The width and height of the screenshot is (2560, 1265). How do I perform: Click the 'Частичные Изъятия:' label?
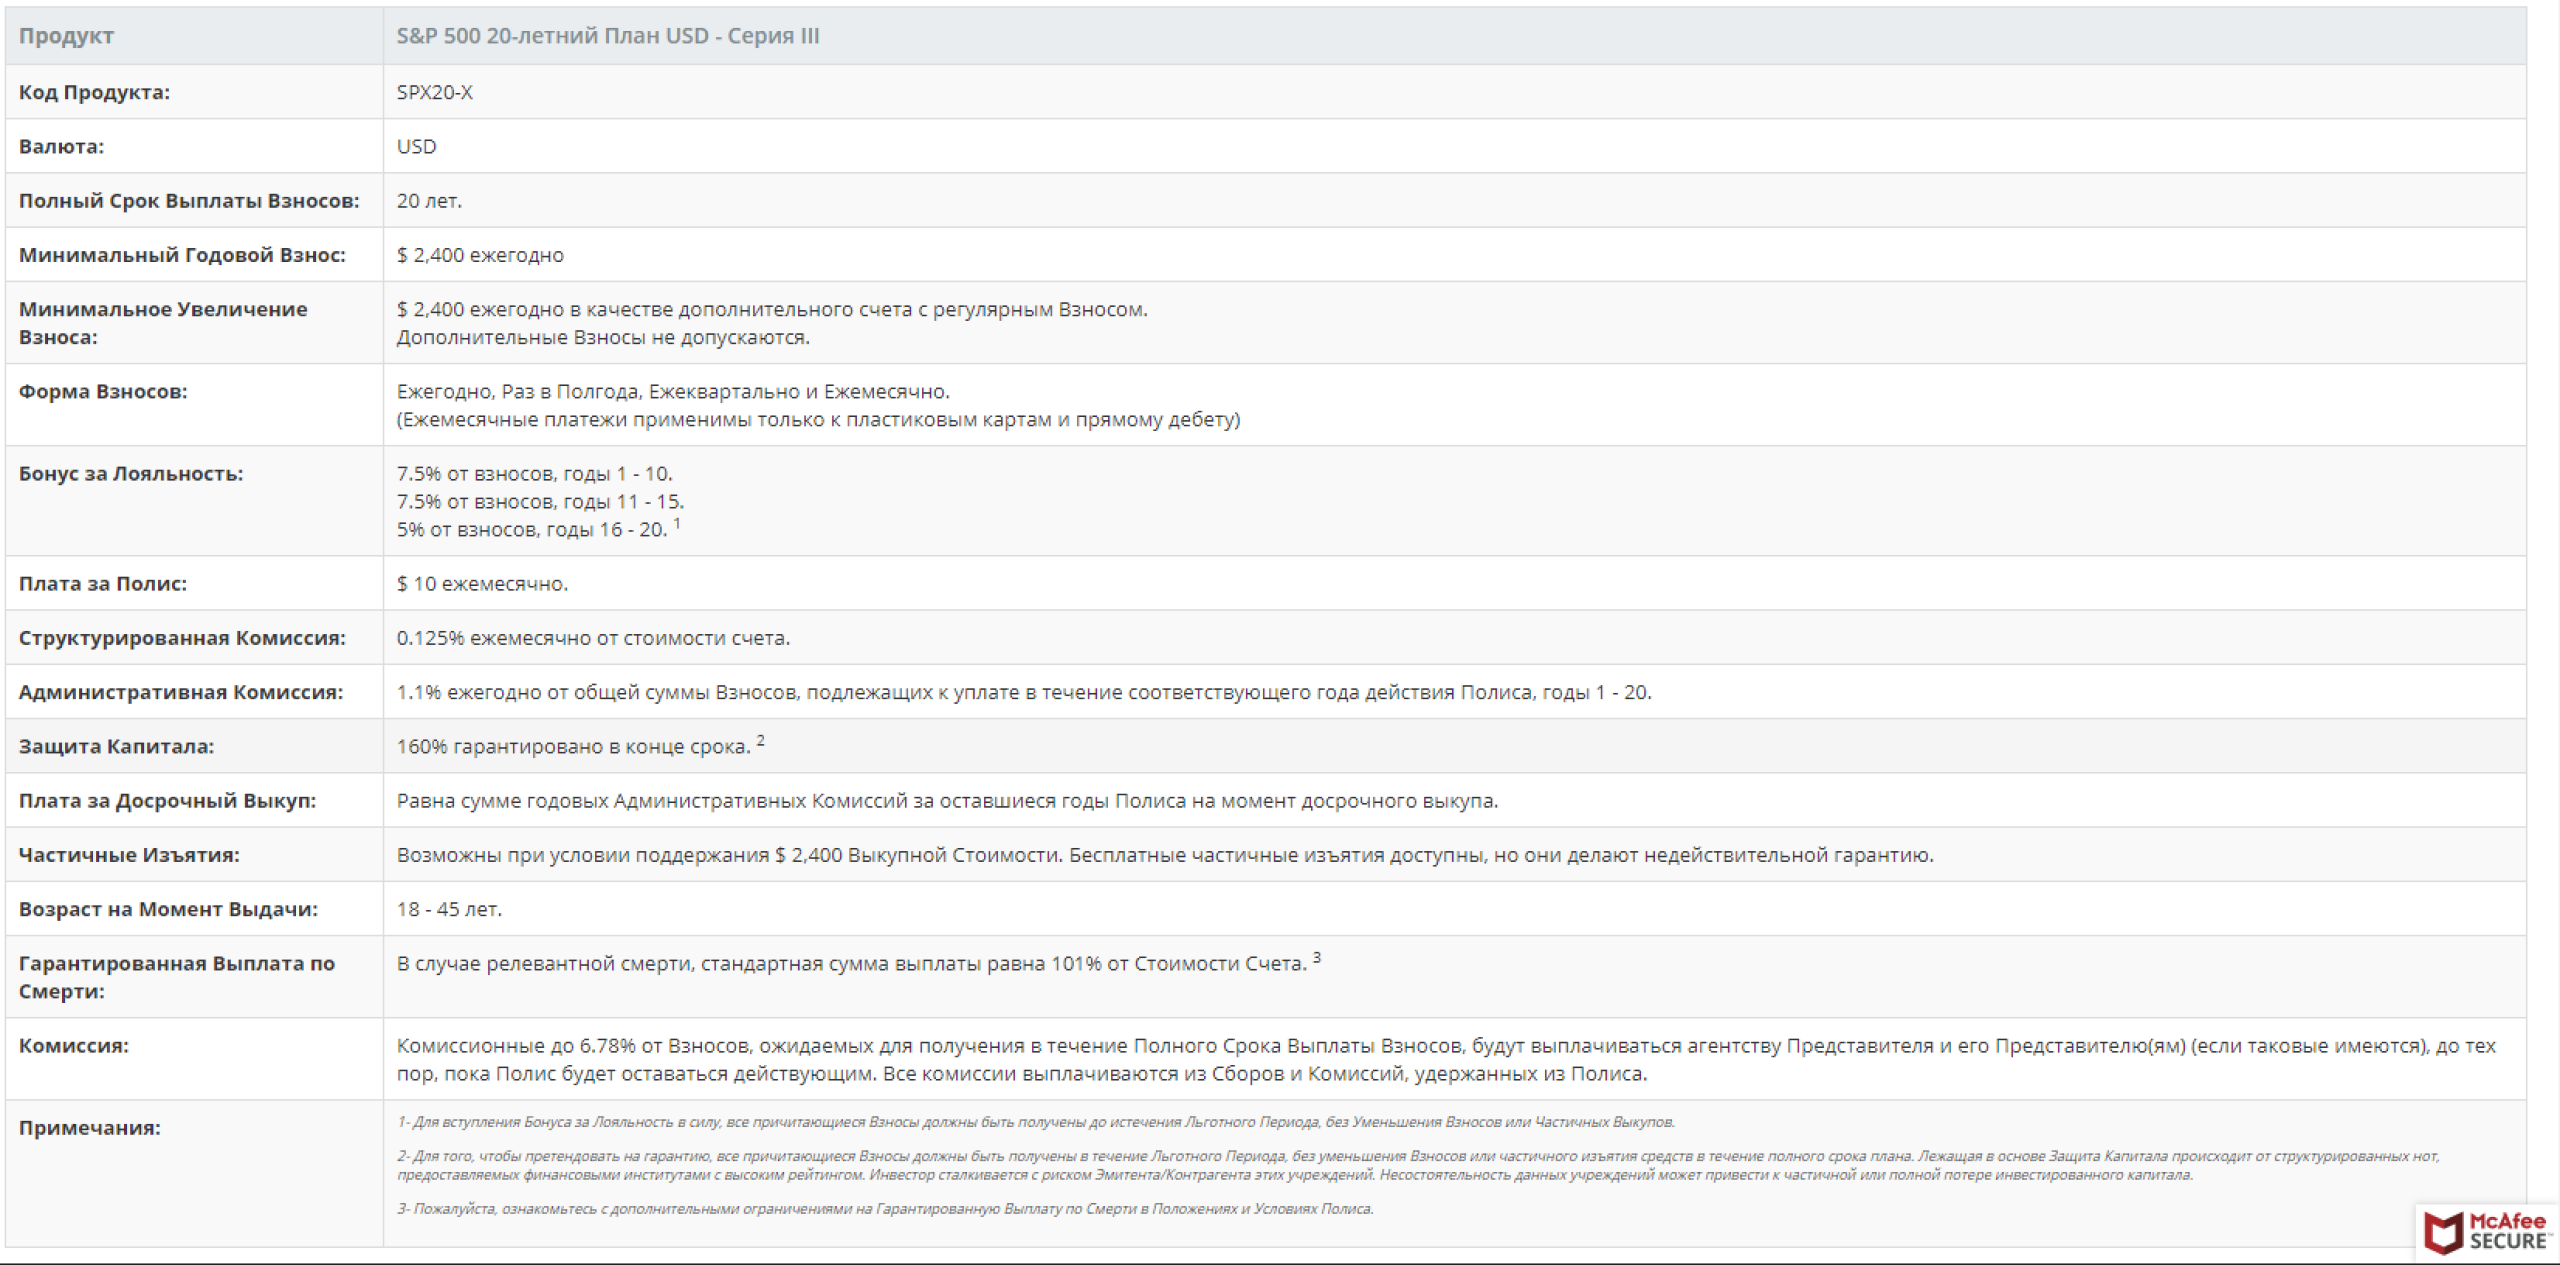point(129,855)
